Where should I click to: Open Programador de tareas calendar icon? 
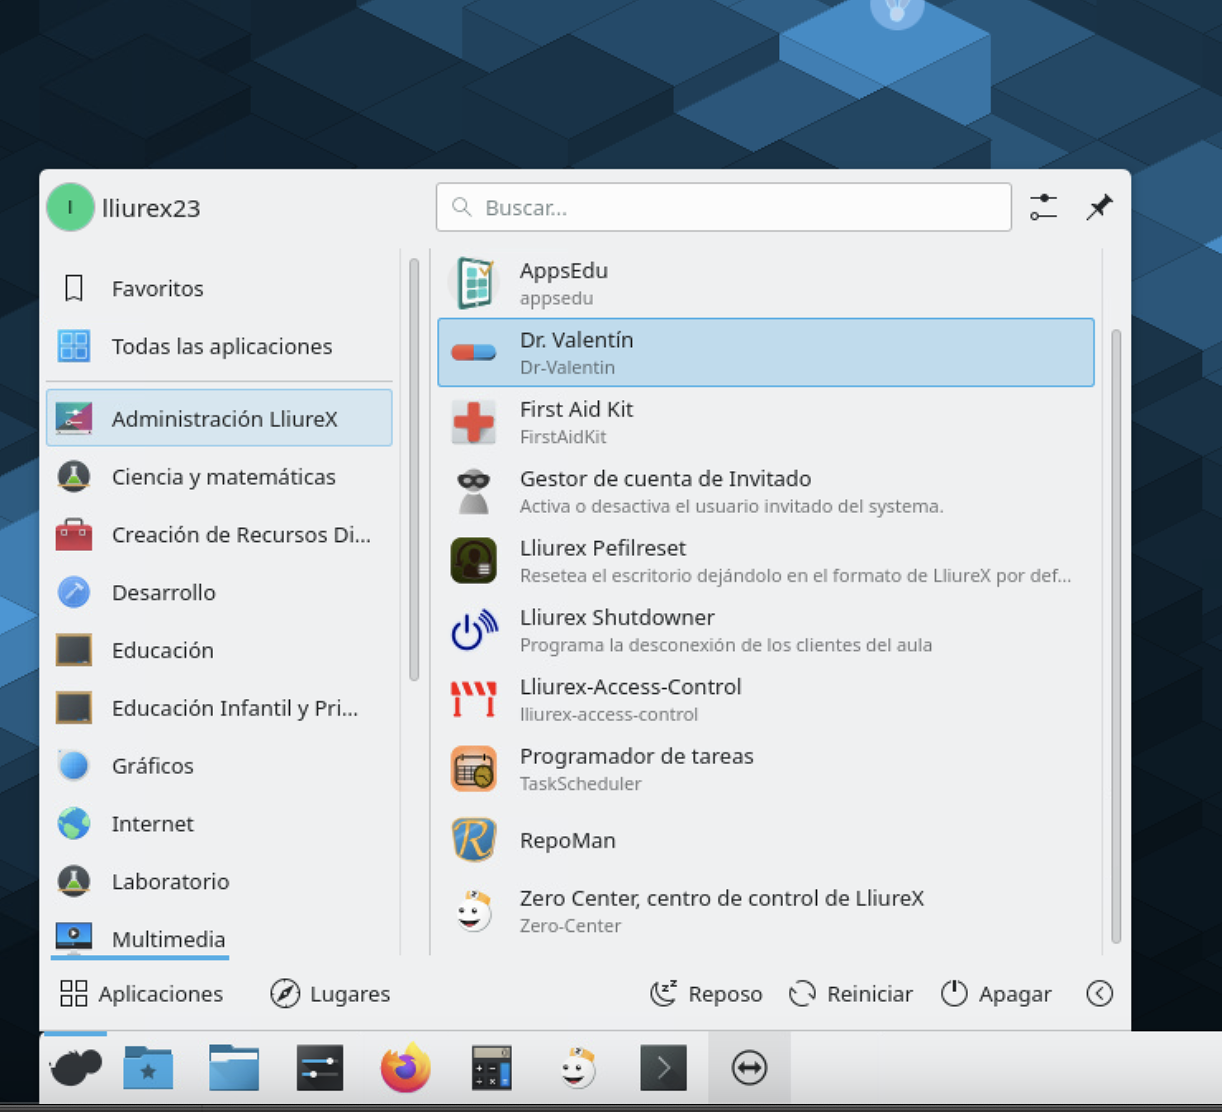[x=474, y=769]
